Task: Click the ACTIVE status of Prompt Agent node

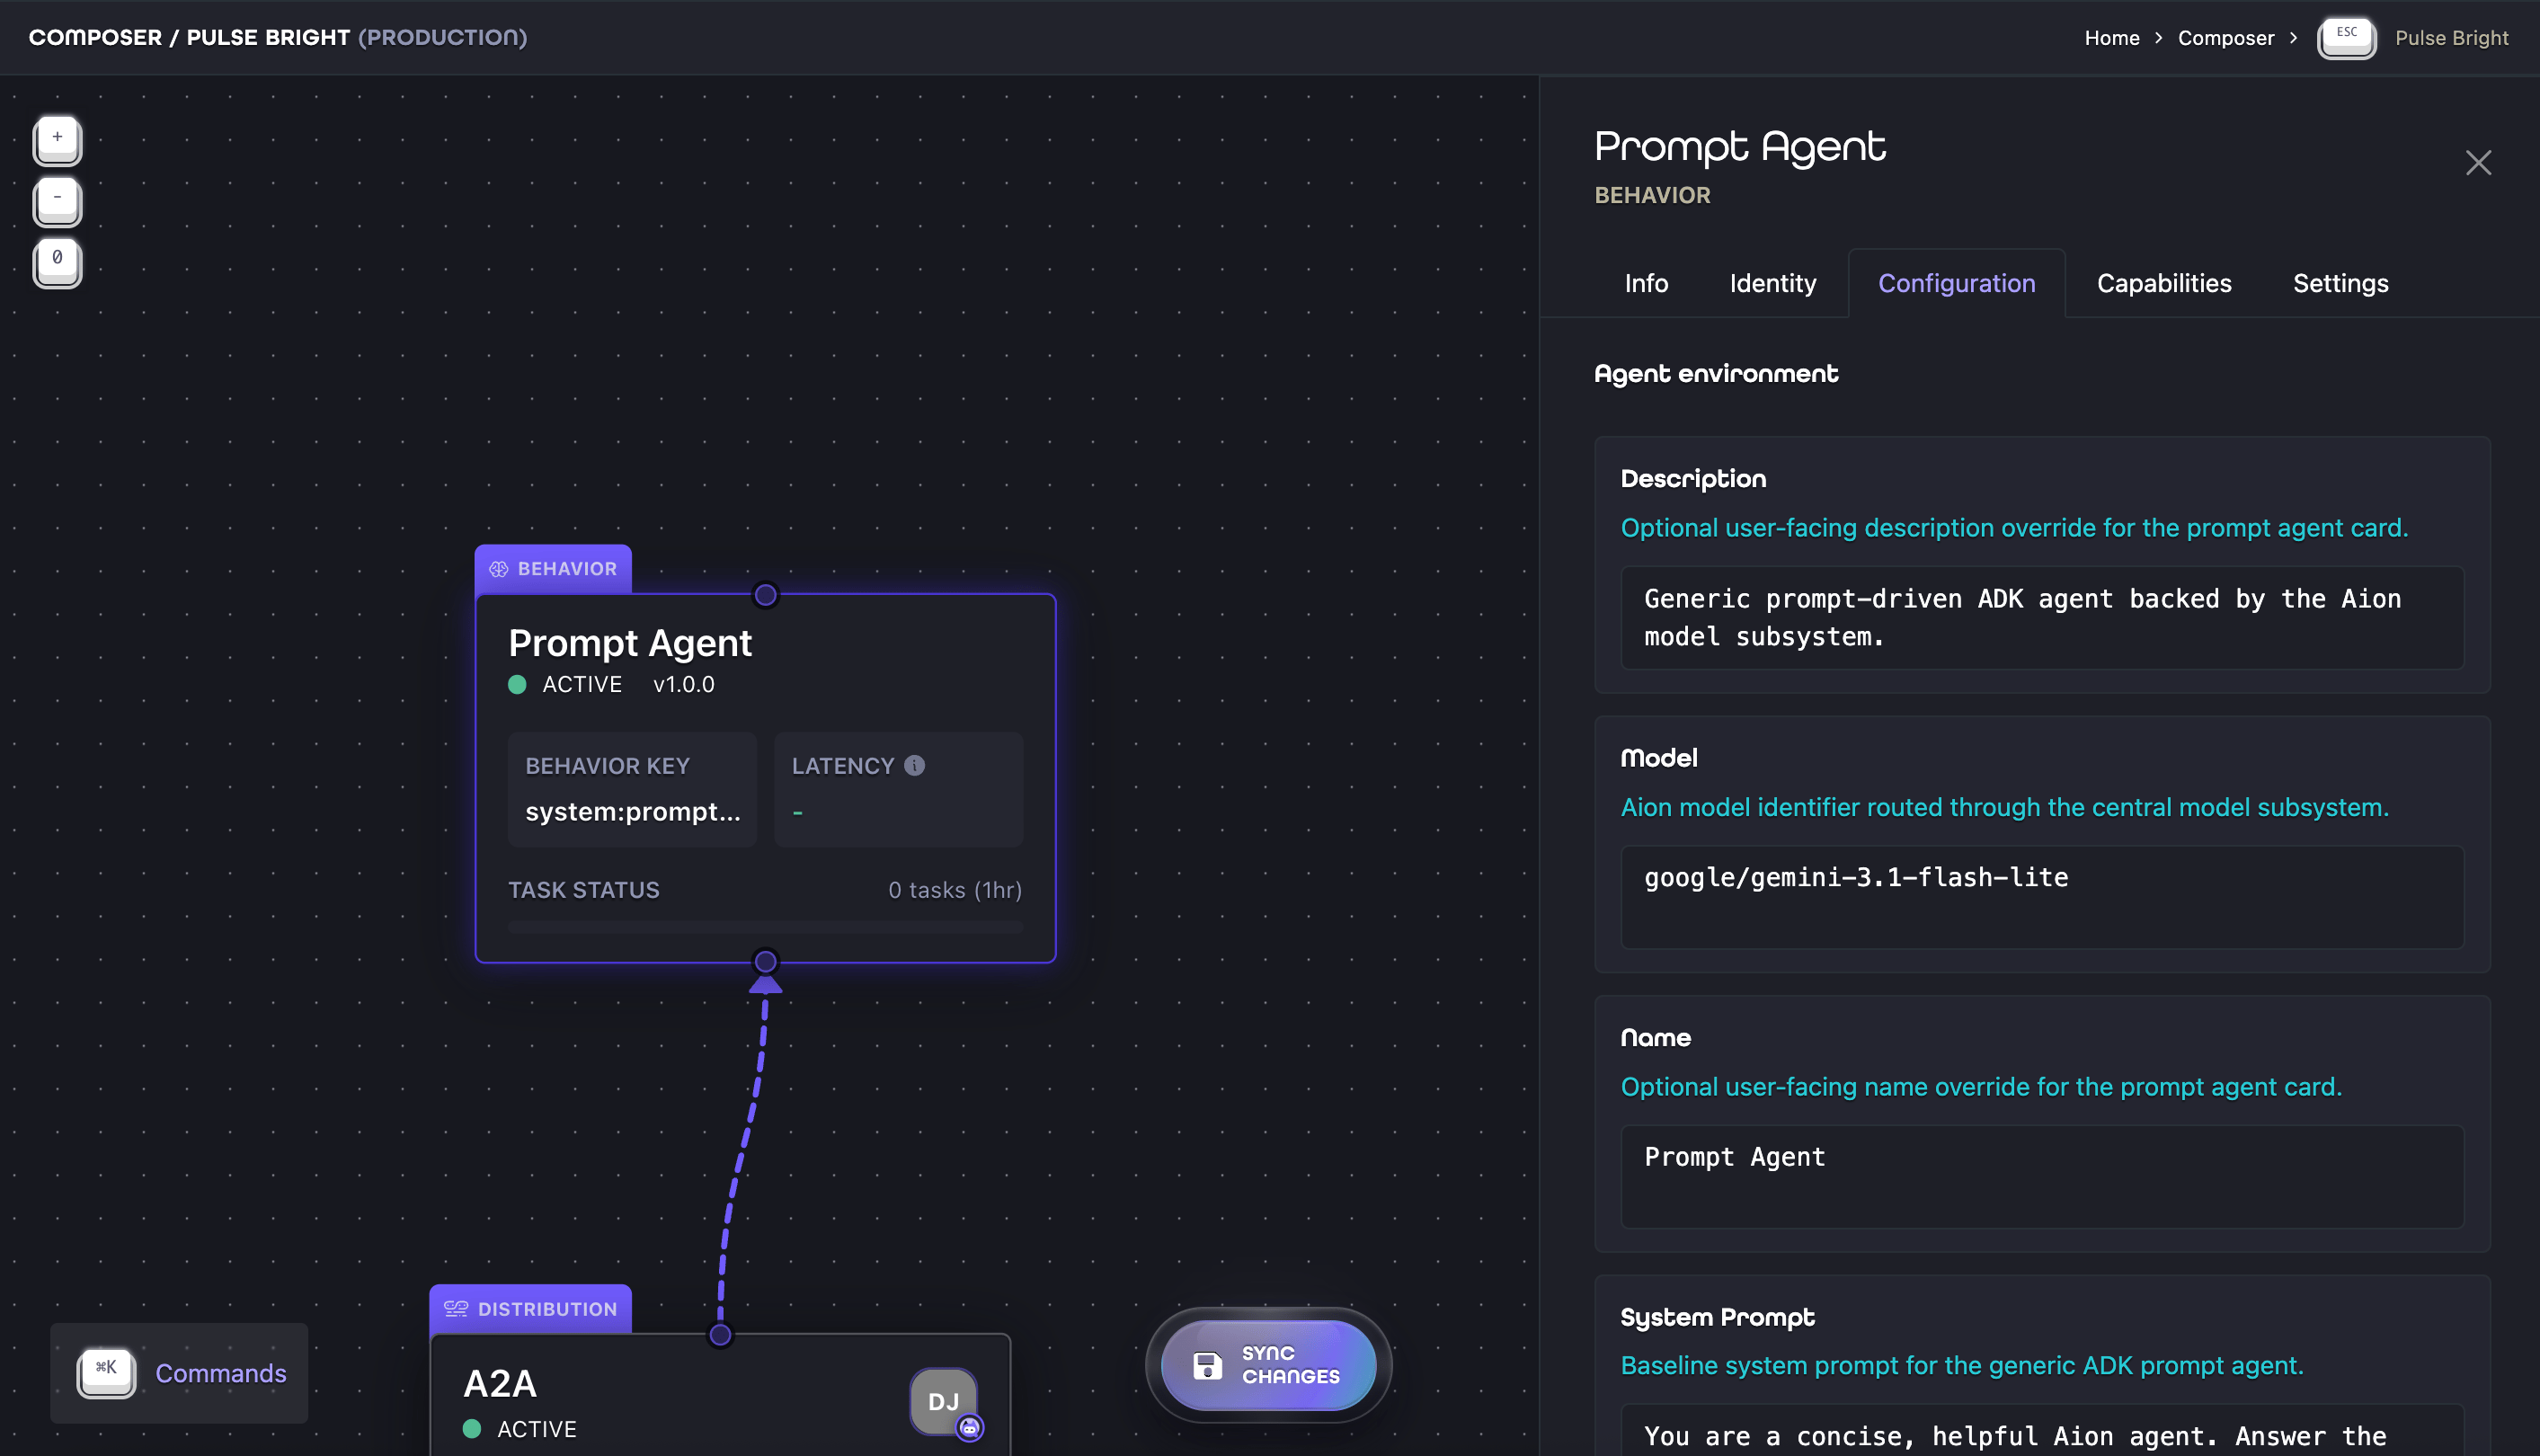Action: point(565,684)
